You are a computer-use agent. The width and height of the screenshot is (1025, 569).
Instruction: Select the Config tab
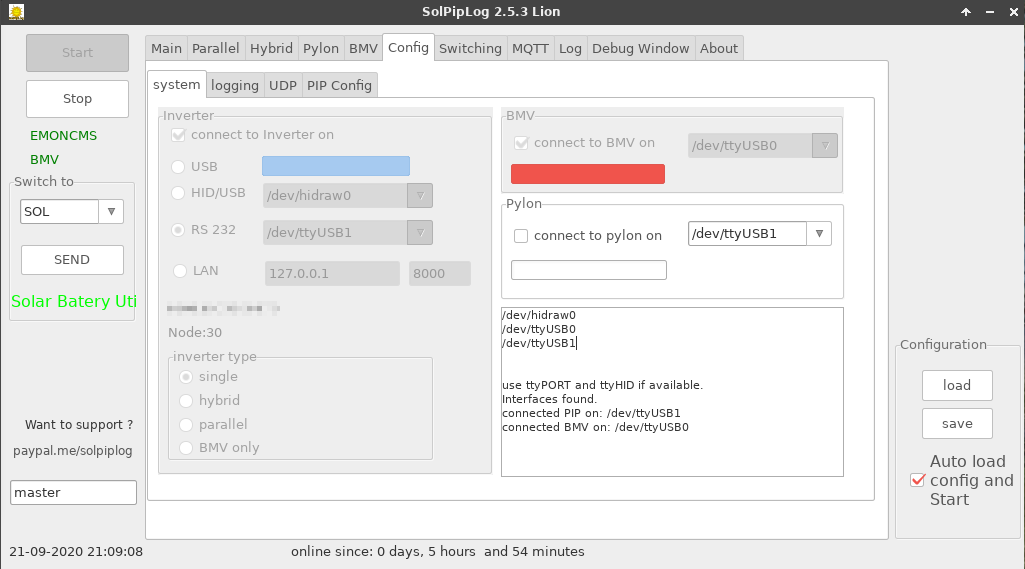(409, 47)
